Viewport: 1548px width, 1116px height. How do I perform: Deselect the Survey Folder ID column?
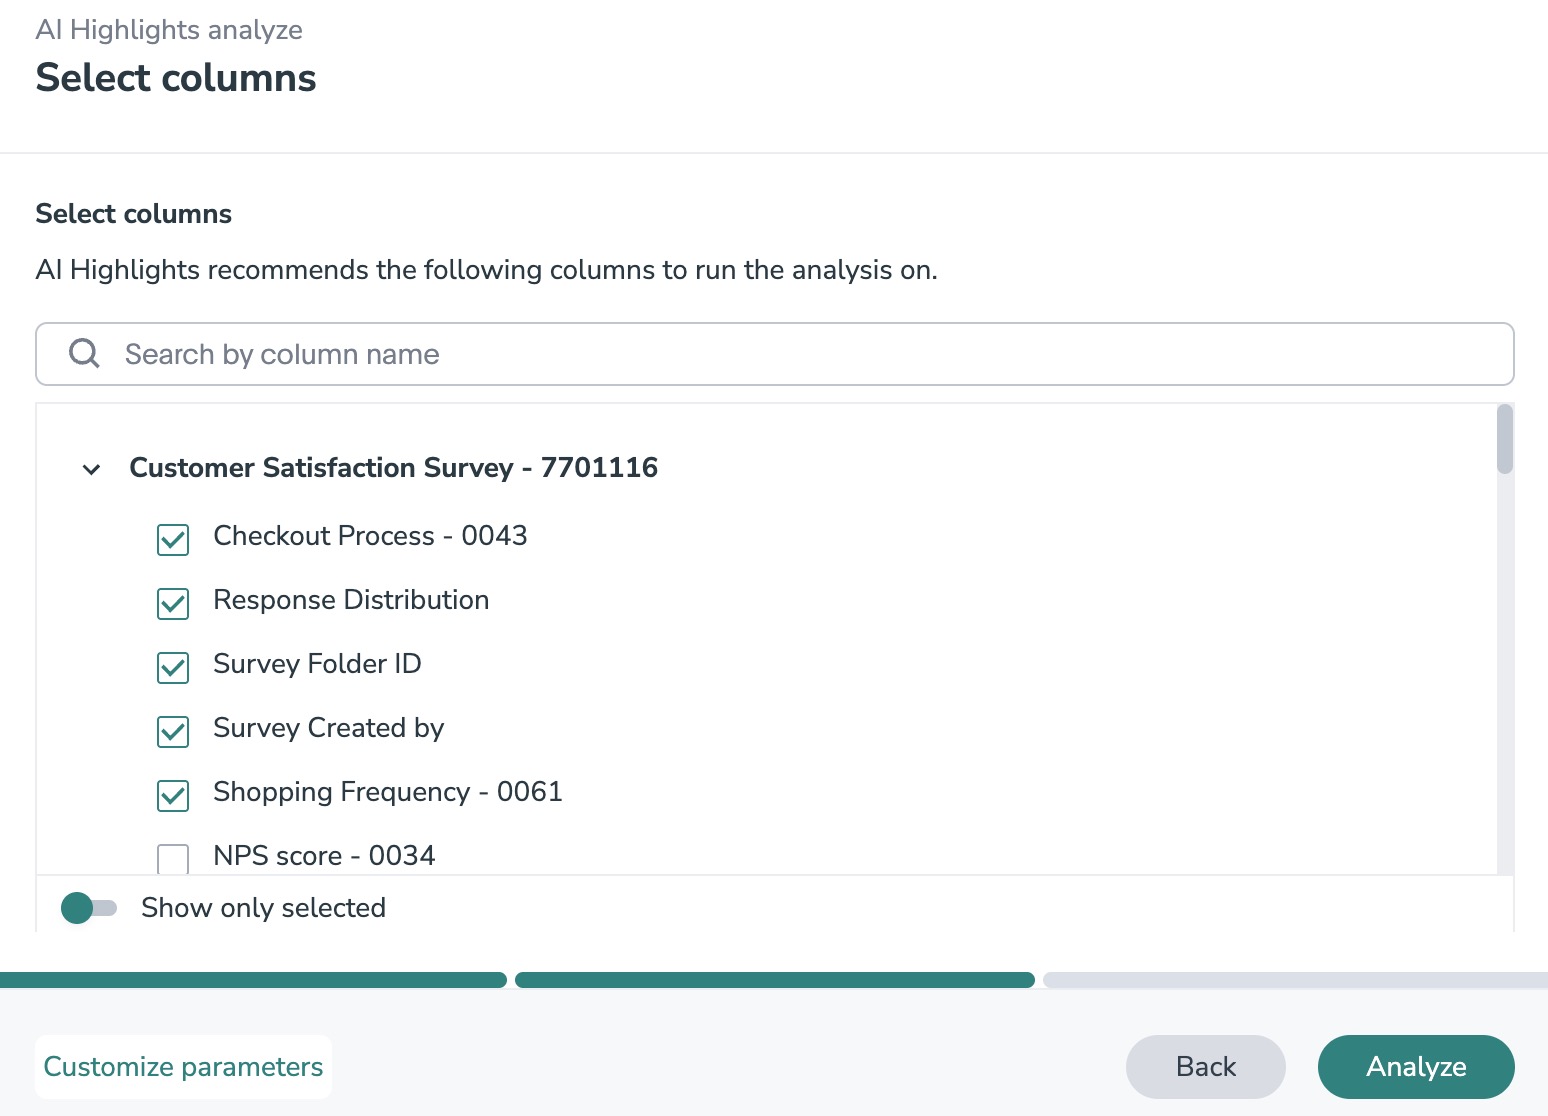tap(173, 667)
